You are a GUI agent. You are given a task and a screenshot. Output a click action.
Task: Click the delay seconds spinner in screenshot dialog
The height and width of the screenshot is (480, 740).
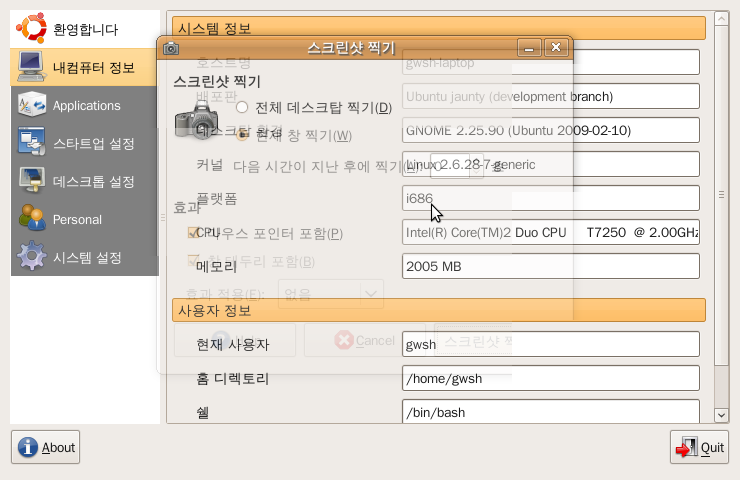457,166
